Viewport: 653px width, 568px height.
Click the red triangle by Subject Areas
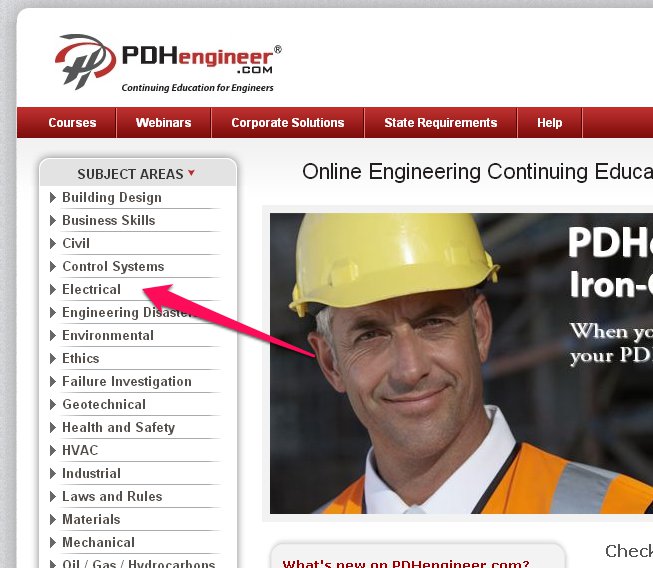coord(191,172)
